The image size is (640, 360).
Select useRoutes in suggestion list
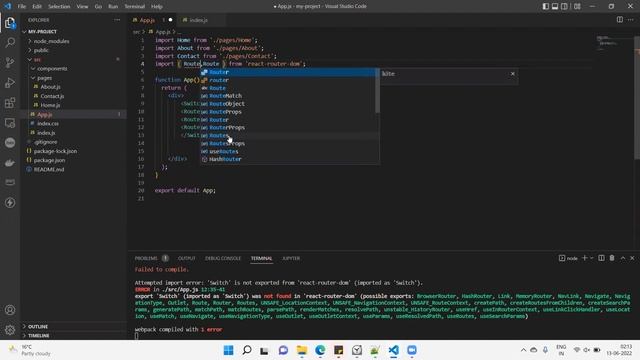tap(288, 151)
